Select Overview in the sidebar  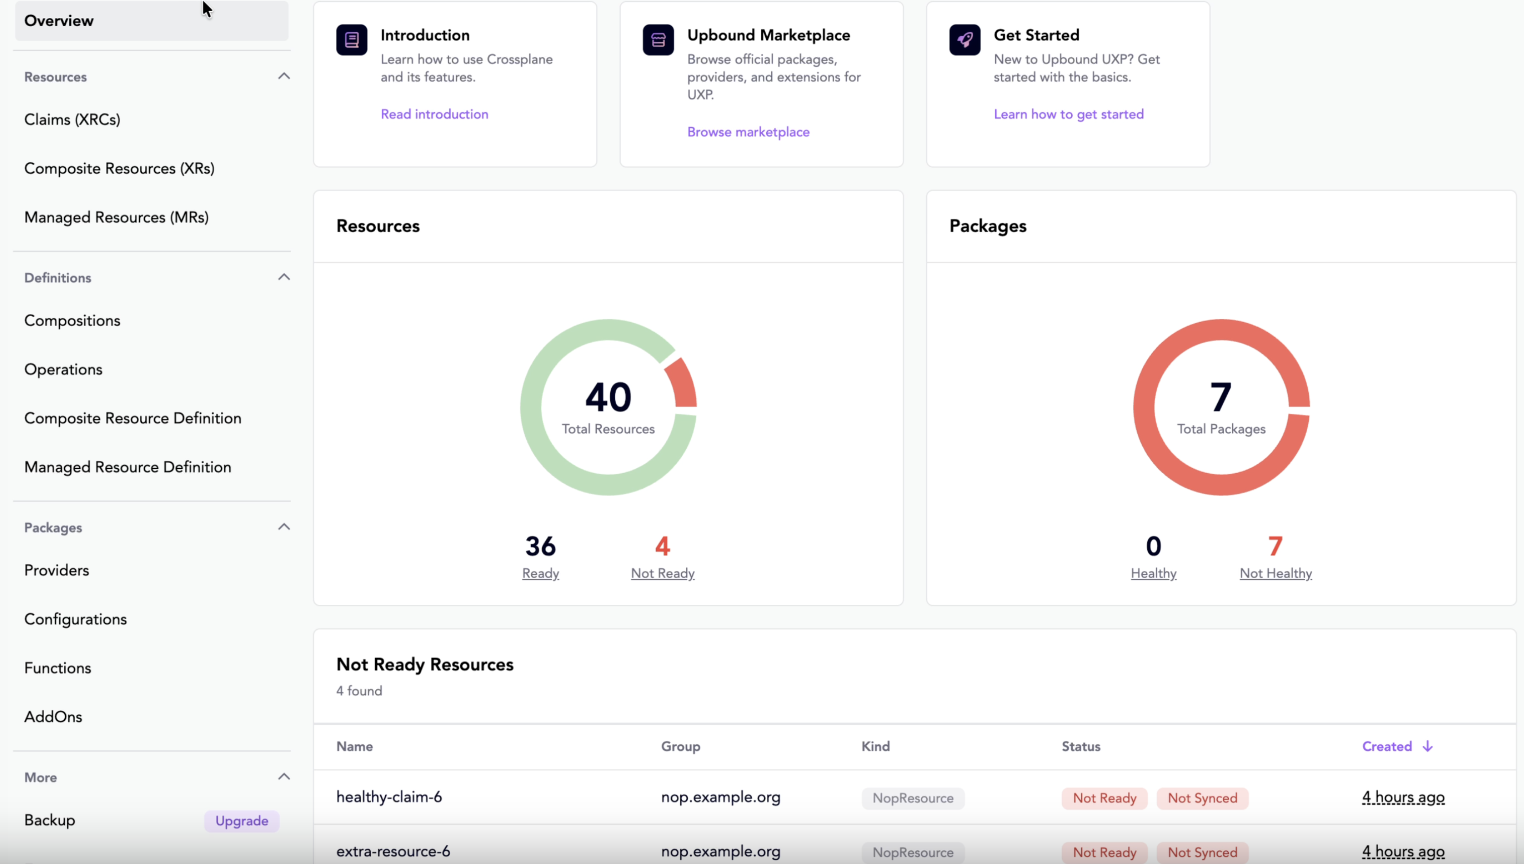pyautogui.click(x=59, y=20)
